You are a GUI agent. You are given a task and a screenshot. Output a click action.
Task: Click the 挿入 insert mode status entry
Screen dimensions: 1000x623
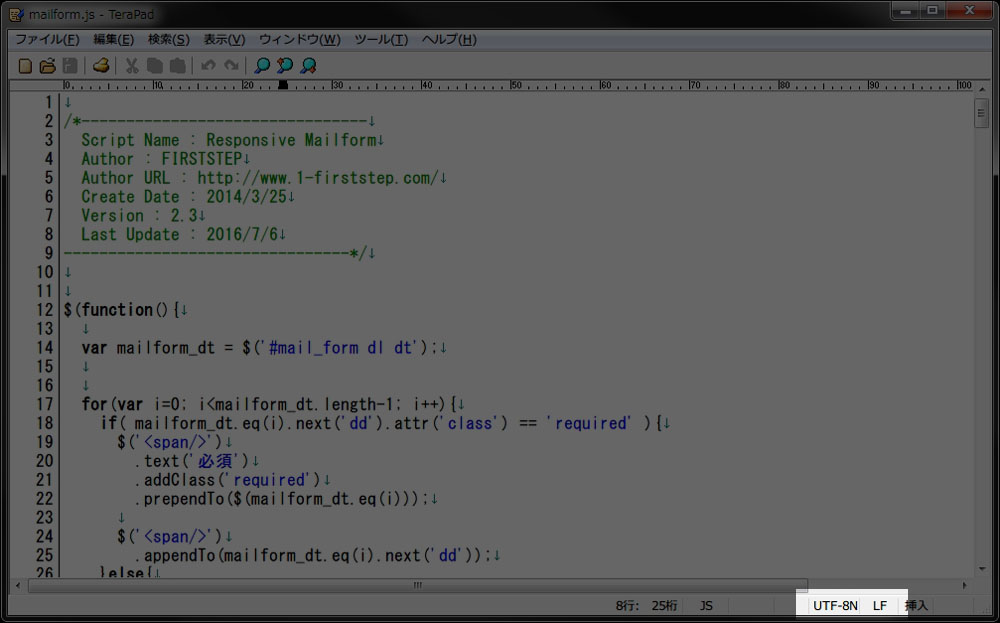[916, 606]
